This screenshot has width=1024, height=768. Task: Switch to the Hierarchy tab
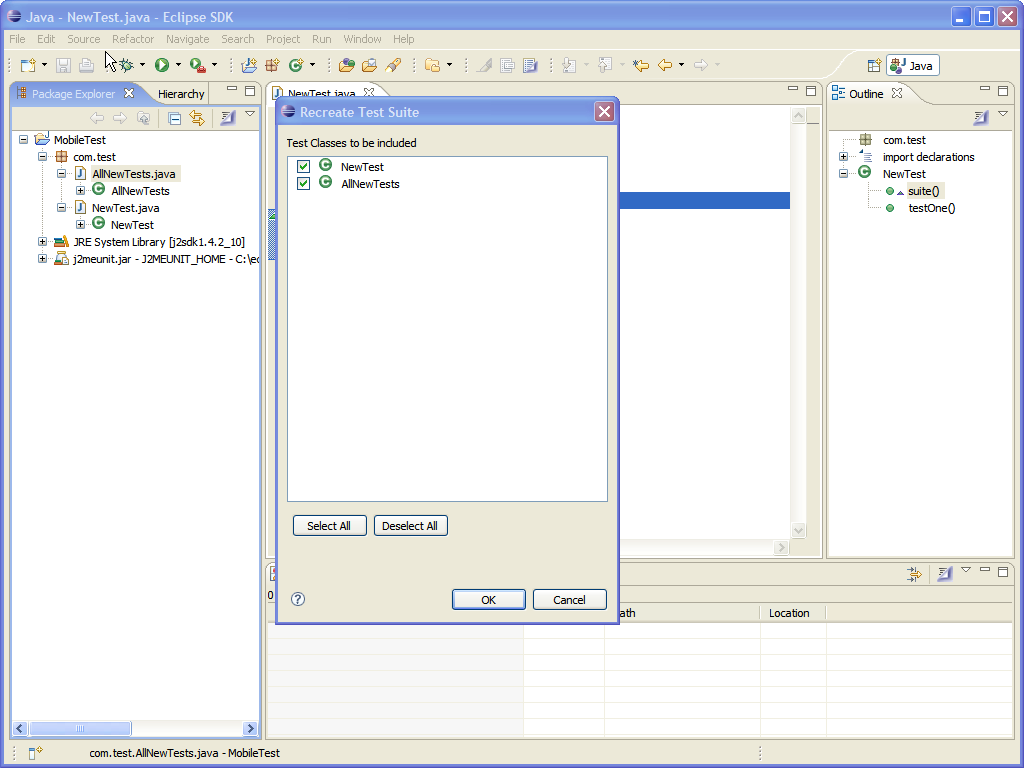coord(181,94)
